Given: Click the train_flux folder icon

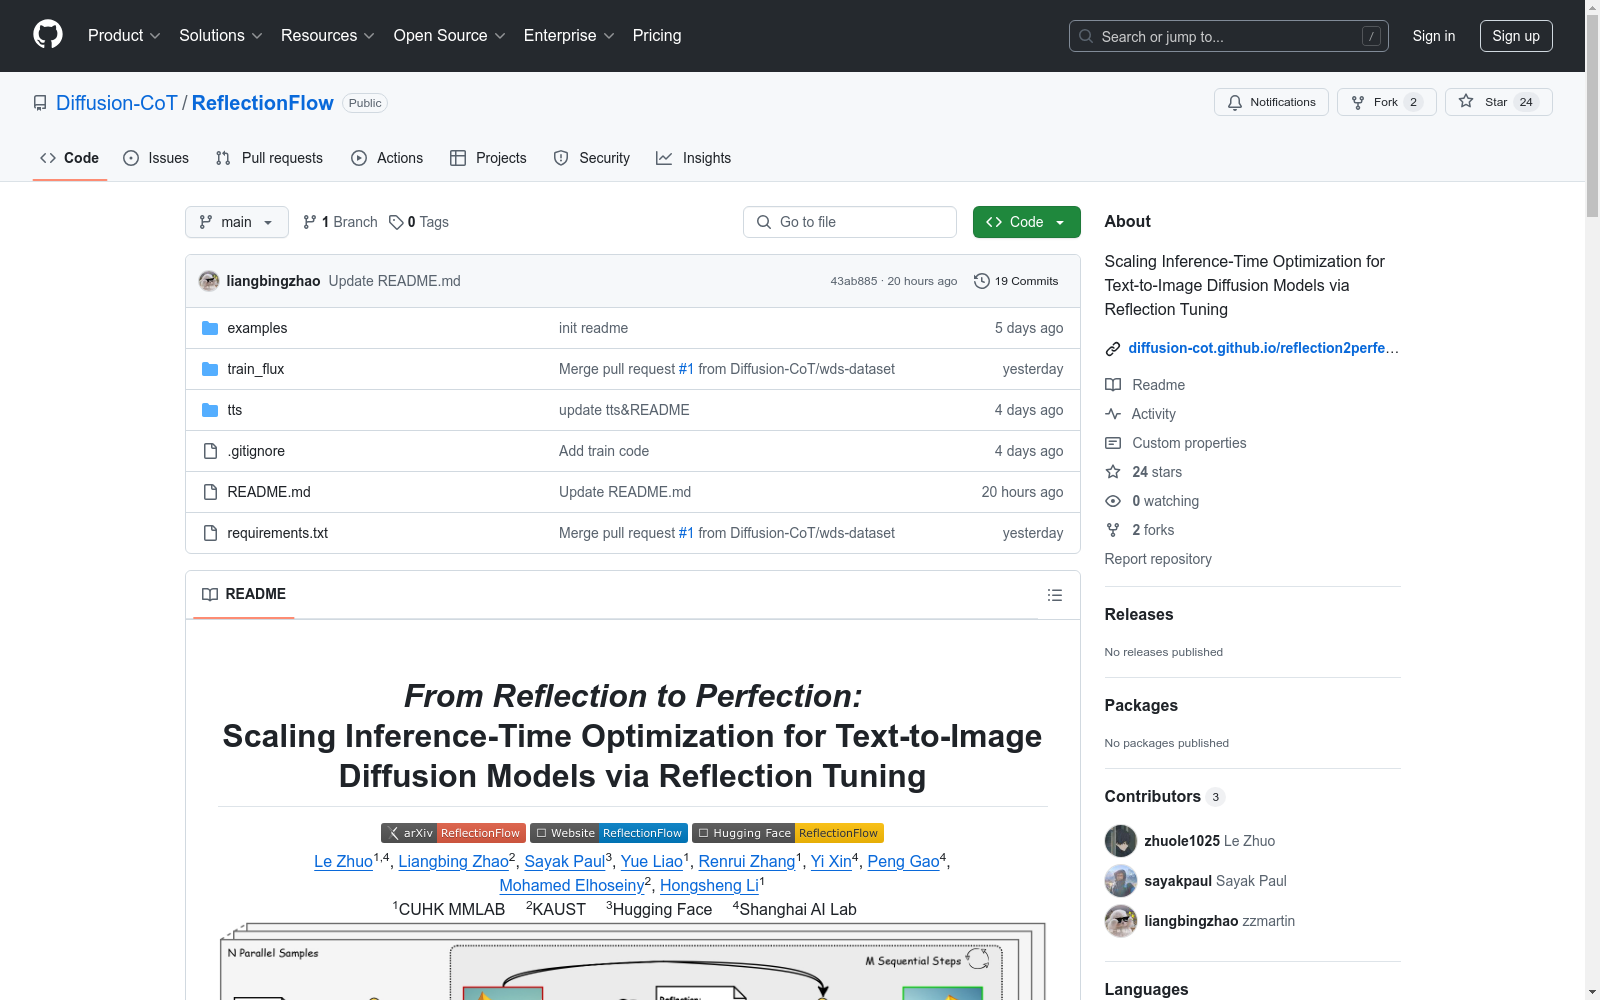Looking at the screenshot, I should pyautogui.click(x=210, y=369).
